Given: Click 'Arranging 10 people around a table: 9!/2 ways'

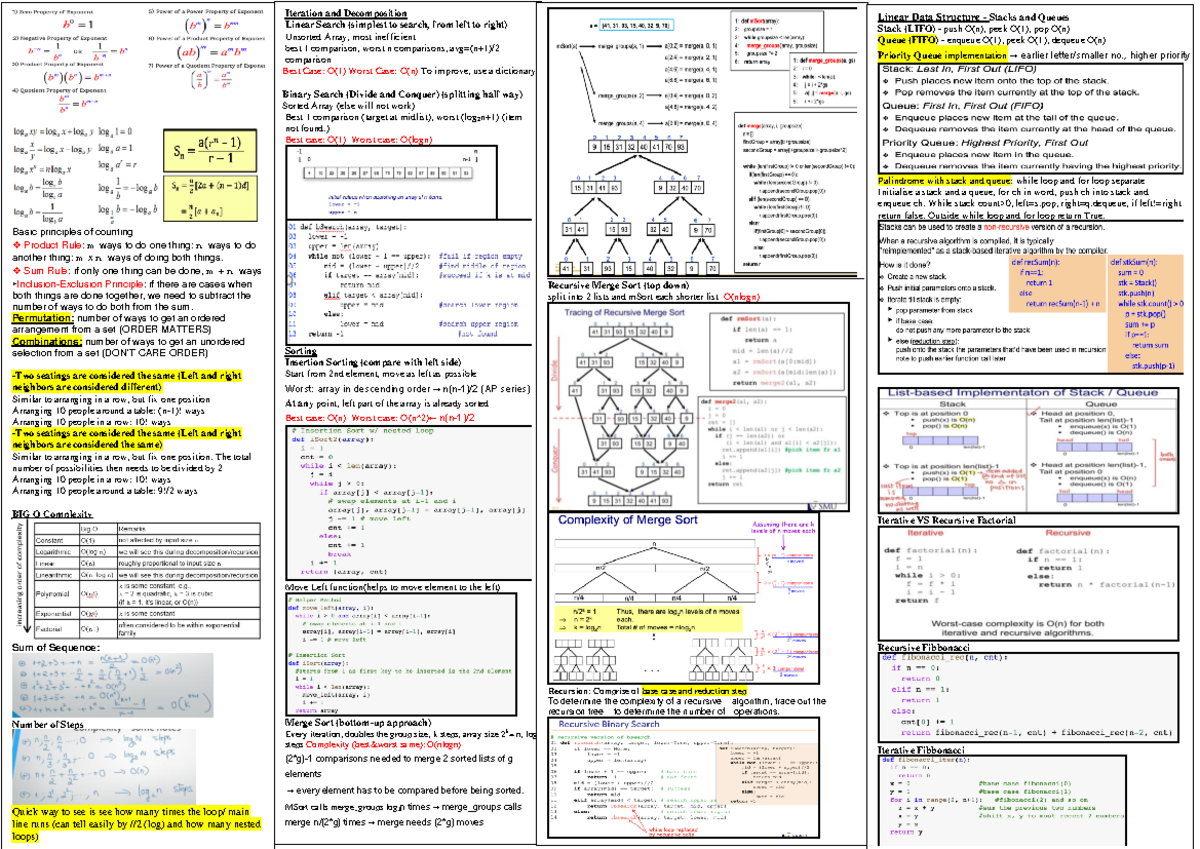Looking at the screenshot, I should pos(104,491).
